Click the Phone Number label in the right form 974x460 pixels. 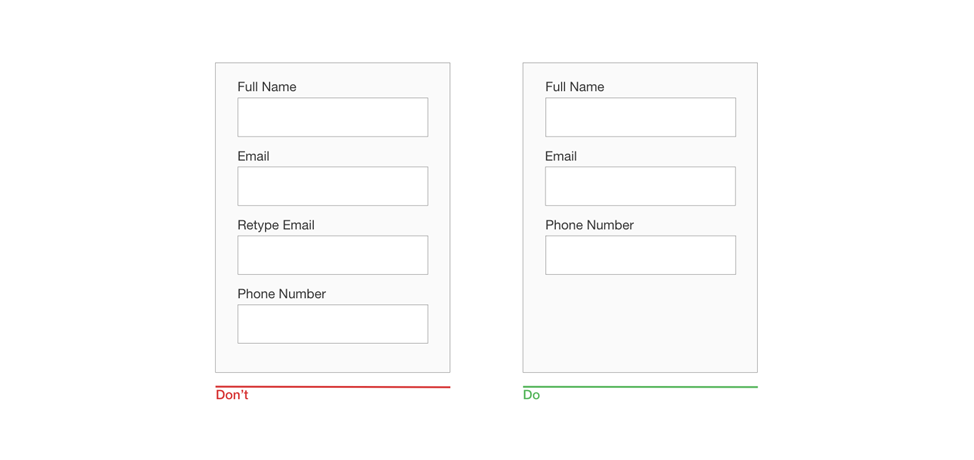(x=590, y=225)
